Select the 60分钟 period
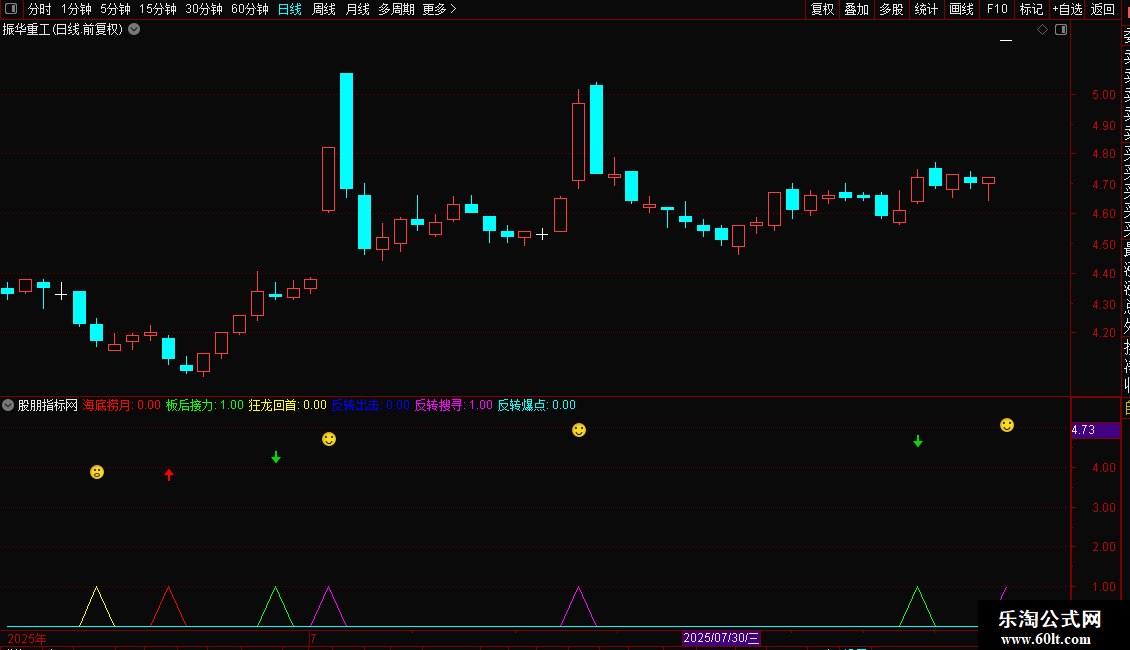 [x=250, y=9]
